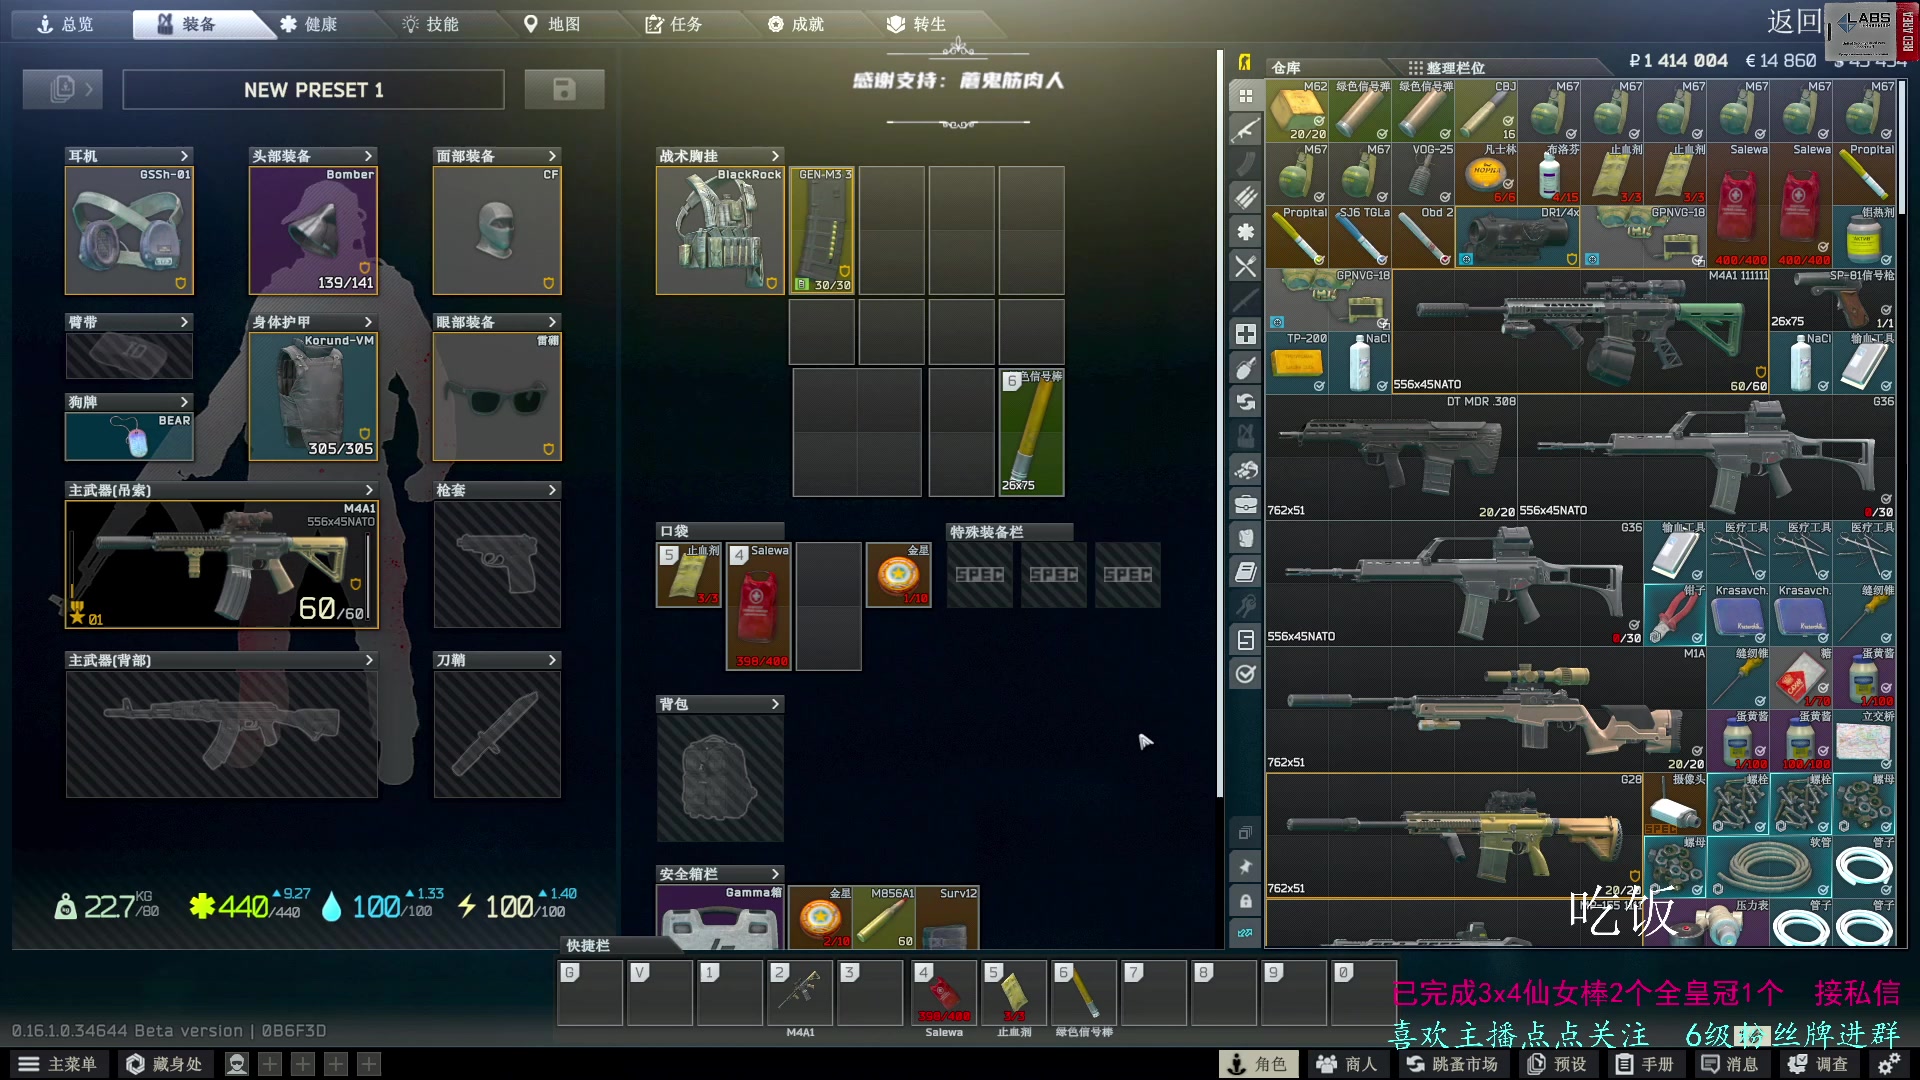Filter stash by food fork-and-knife icon
Screen dimensions: 1920x1080
coord(1245,266)
